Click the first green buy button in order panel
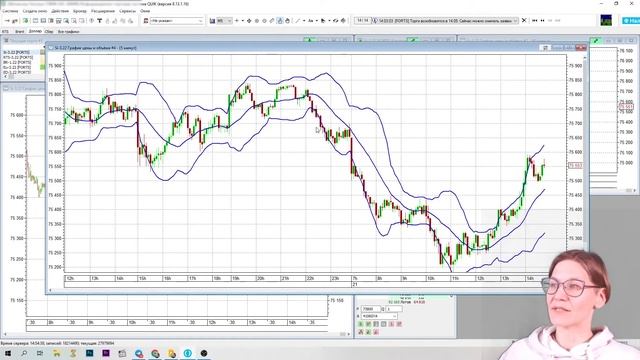 coord(361,324)
